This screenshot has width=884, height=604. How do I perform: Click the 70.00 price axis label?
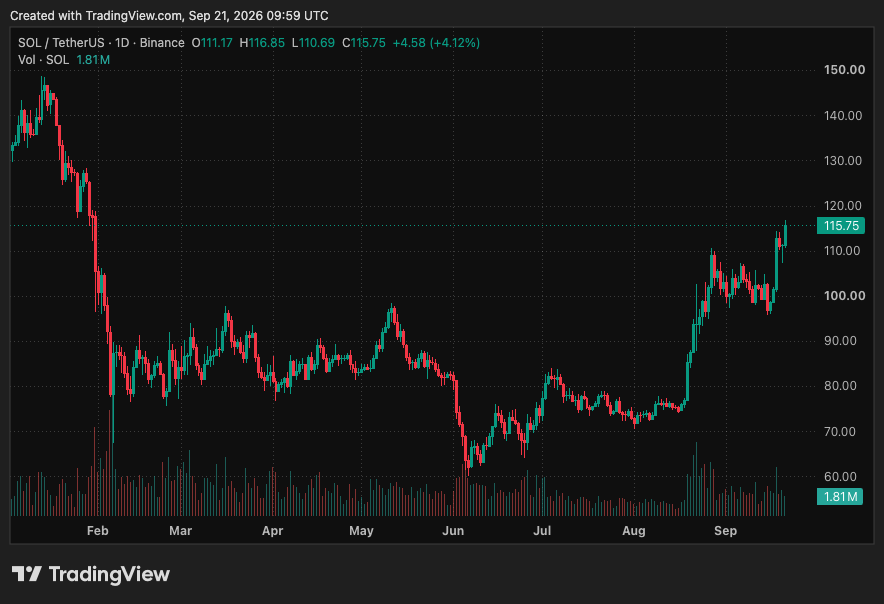tap(841, 431)
